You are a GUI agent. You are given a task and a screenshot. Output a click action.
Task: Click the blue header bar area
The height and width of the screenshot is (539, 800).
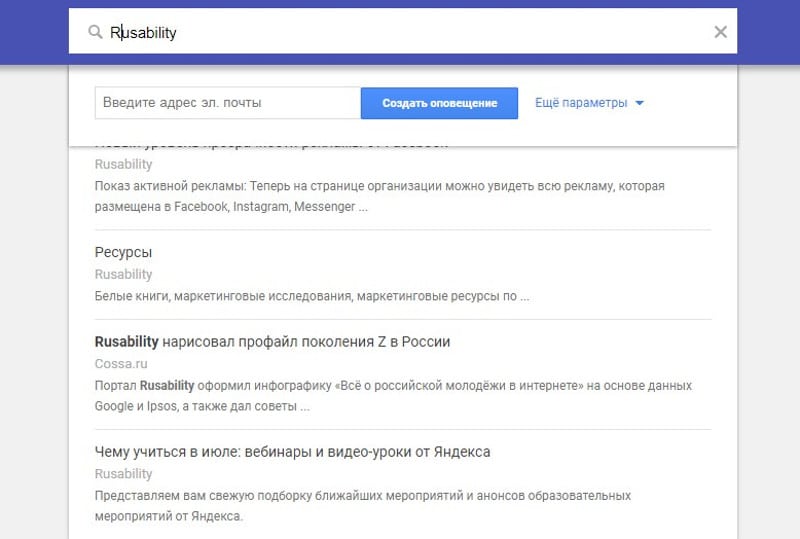coord(34,32)
